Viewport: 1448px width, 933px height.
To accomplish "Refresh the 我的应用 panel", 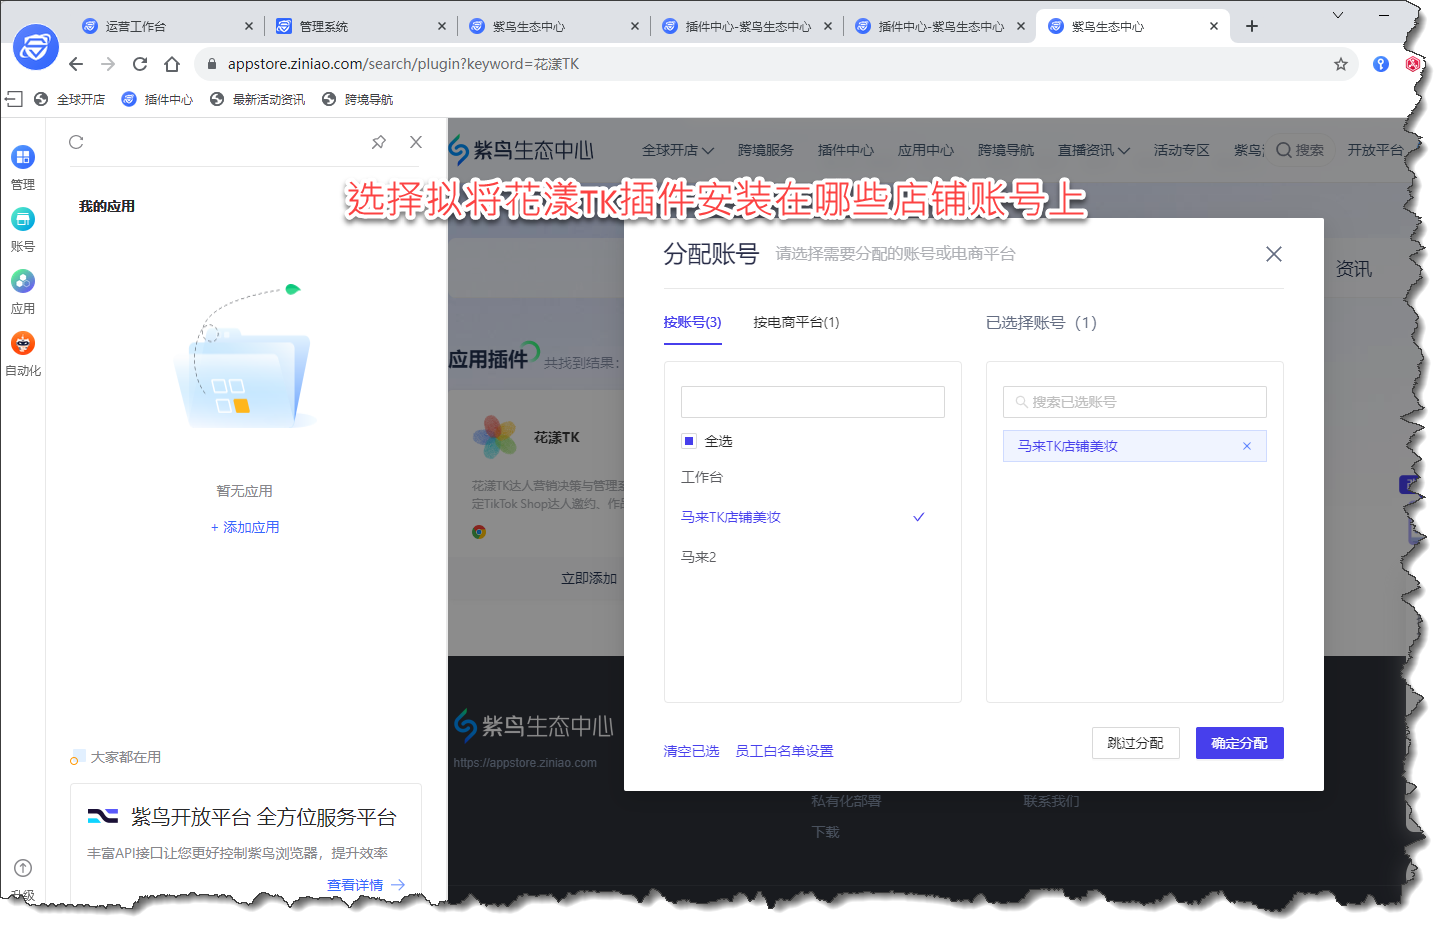I will tap(76, 142).
